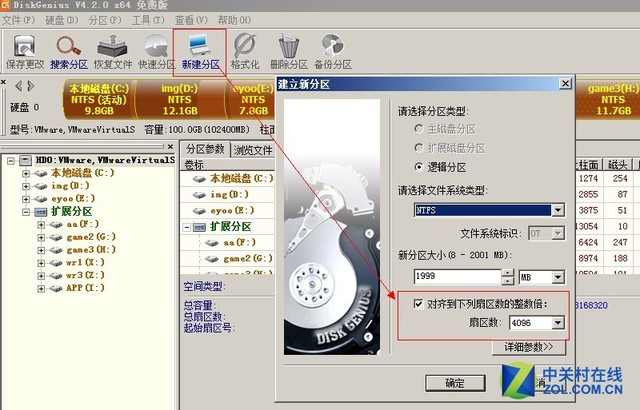
Task: Select eyoo (E:) row in partition list
Action: pyautogui.click(x=228, y=211)
